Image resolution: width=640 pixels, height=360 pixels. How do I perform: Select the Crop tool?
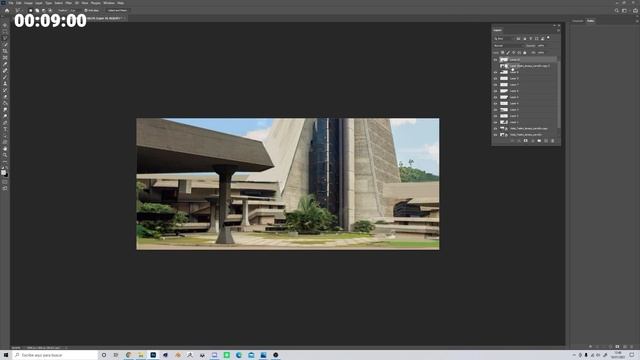click(x=5, y=51)
